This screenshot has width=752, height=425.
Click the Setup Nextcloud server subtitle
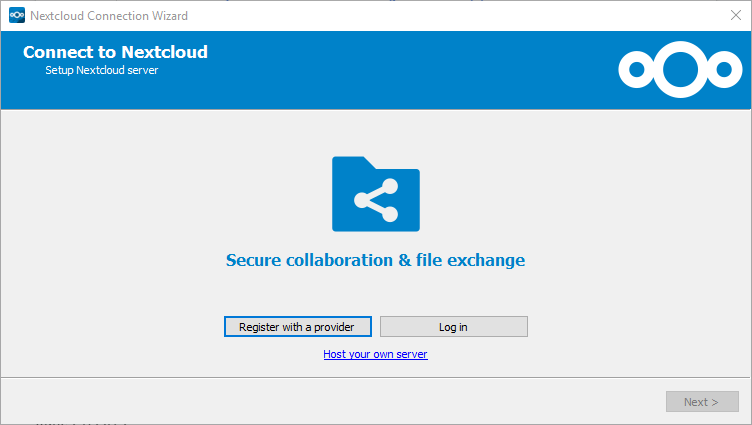(102, 70)
